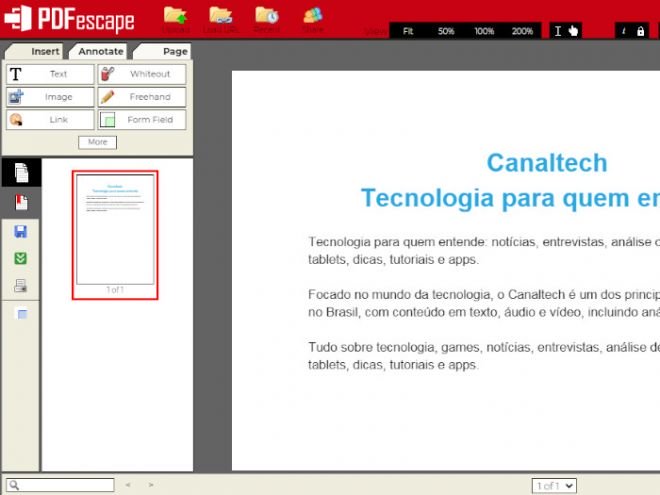Select the Form Field tool
The width and height of the screenshot is (660, 495).
point(142,120)
